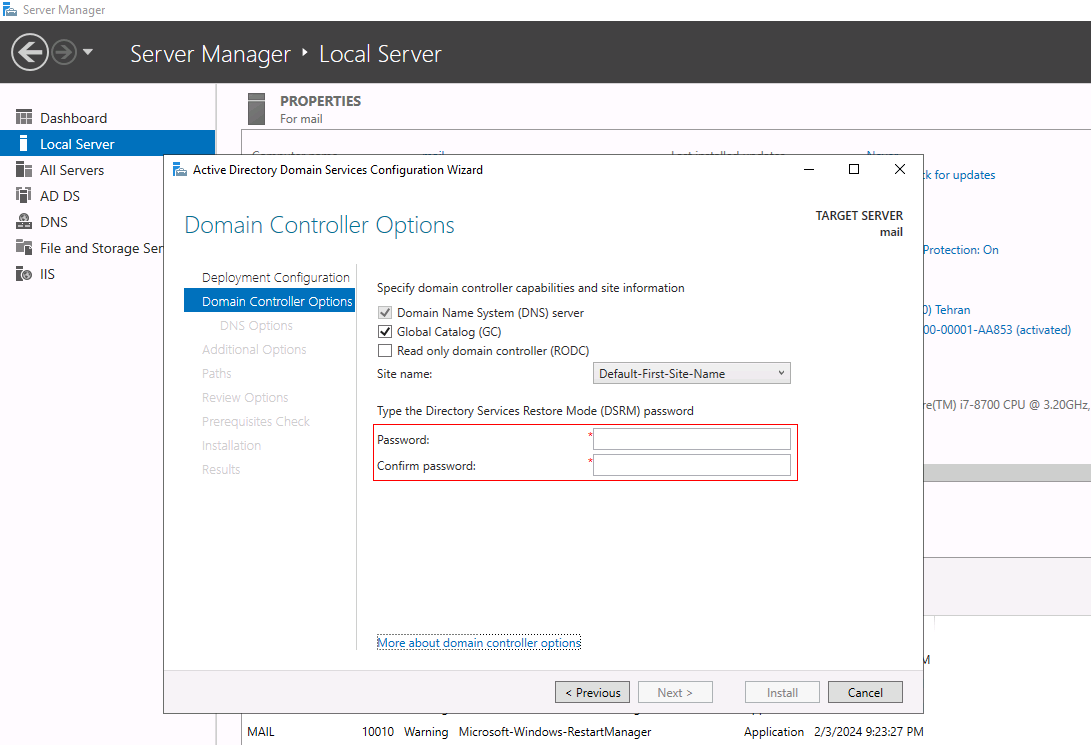The height and width of the screenshot is (745, 1091).
Task: Close the configuration wizard window
Action: (900, 169)
